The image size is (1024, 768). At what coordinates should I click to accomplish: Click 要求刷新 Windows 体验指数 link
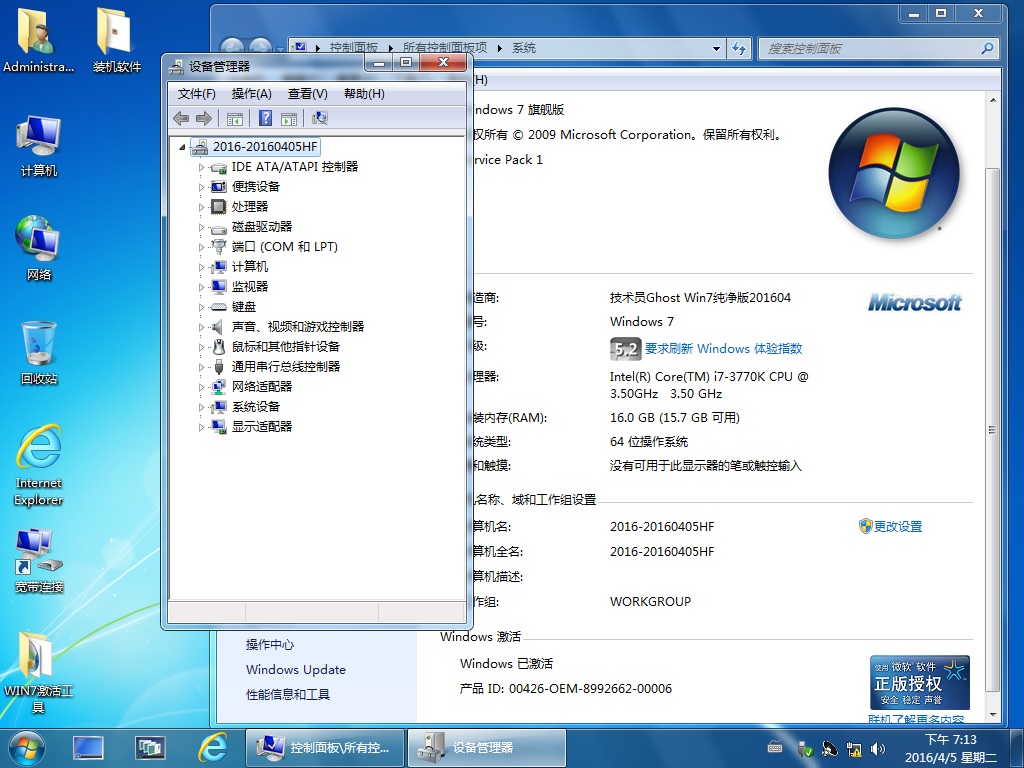pos(723,349)
